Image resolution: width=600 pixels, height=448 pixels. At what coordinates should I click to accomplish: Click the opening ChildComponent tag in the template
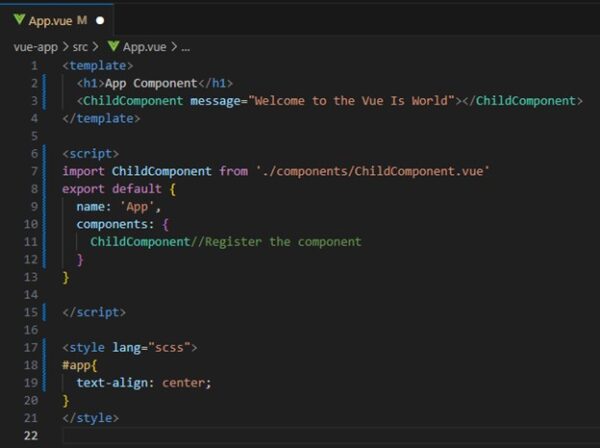pyautogui.click(x=133, y=101)
